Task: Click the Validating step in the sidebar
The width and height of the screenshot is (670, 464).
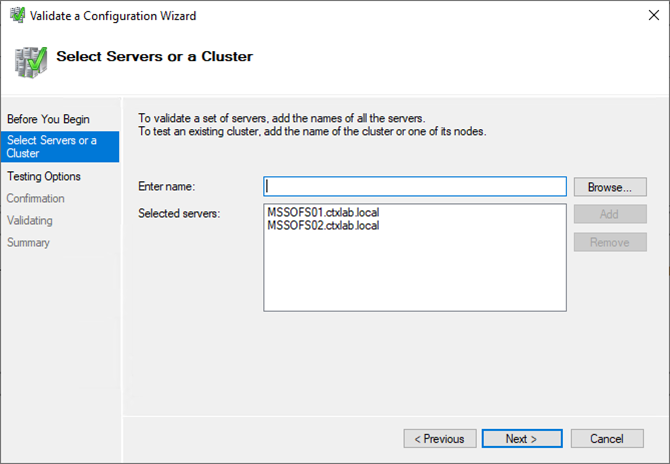Action: point(30,220)
